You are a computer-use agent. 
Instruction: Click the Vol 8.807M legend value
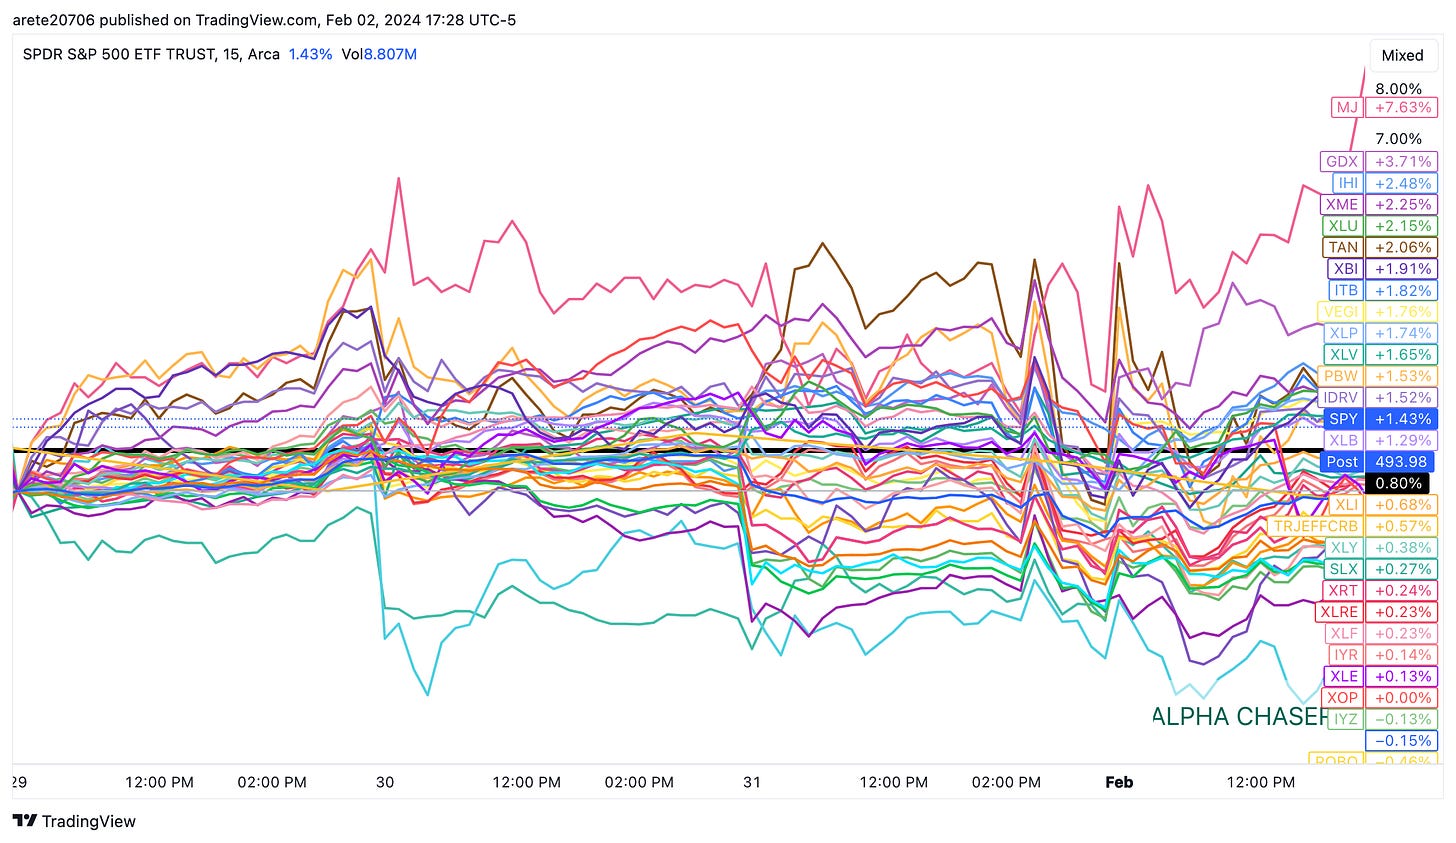[379, 54]
